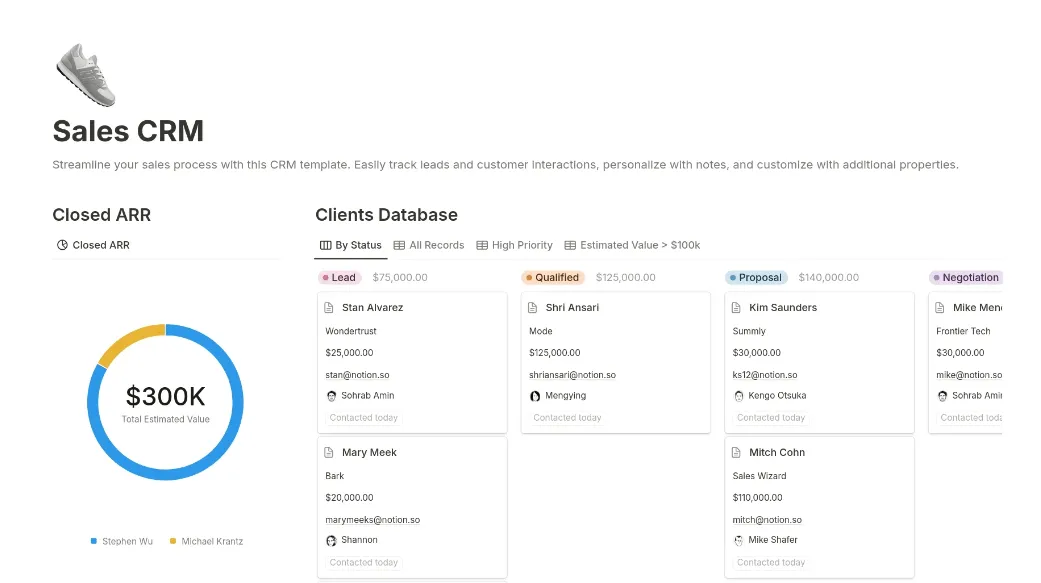1041x583 pixels.
Task: Switch to the All Records tab
Action: pyautogui.click(x=429, y=245)
